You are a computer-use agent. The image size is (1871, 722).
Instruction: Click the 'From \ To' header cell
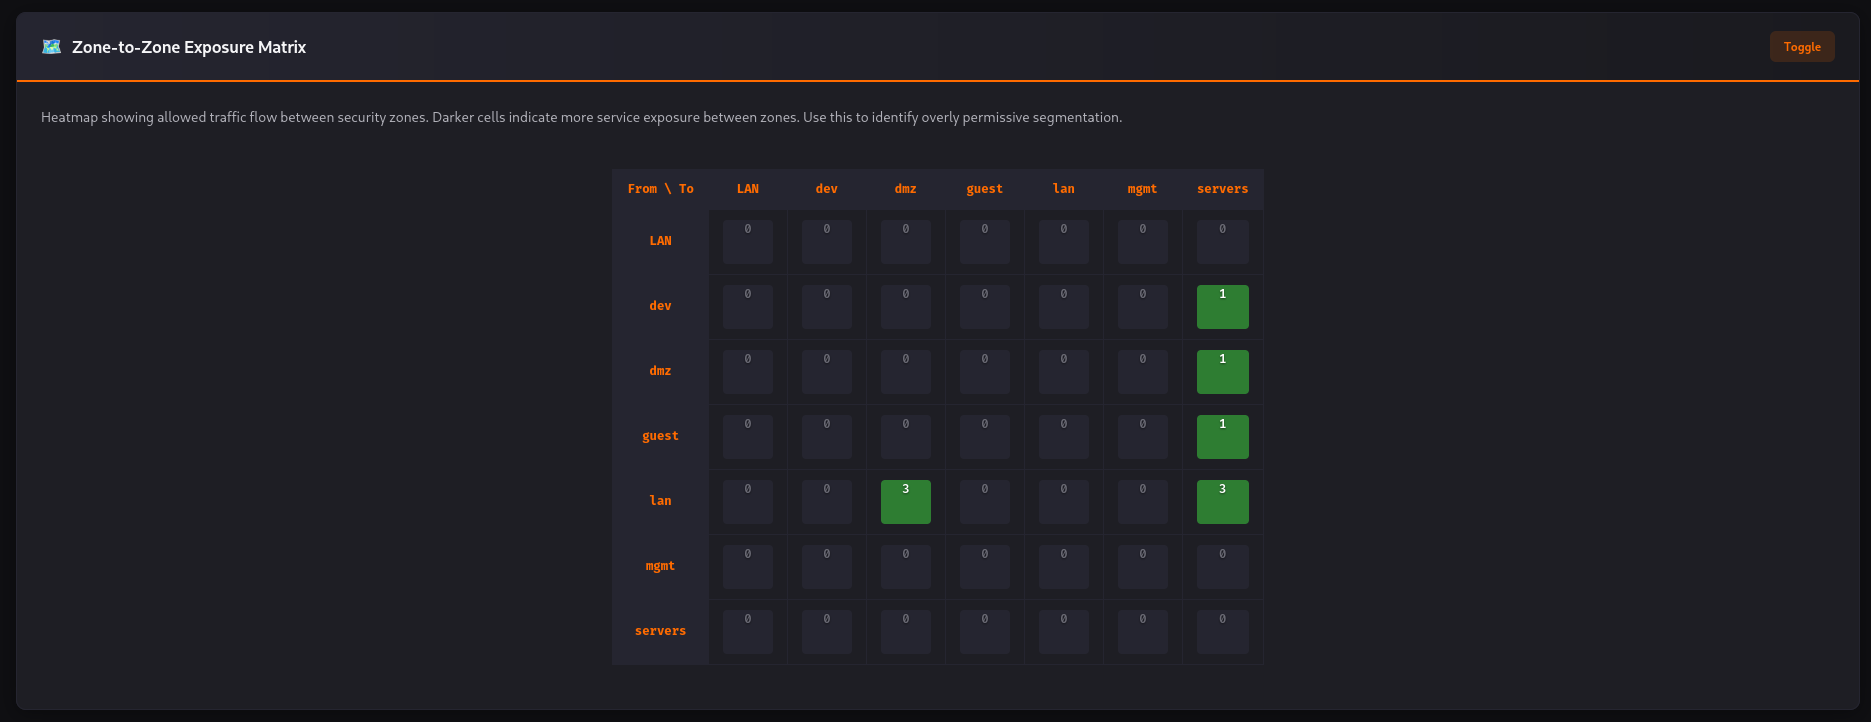point(660,189)
